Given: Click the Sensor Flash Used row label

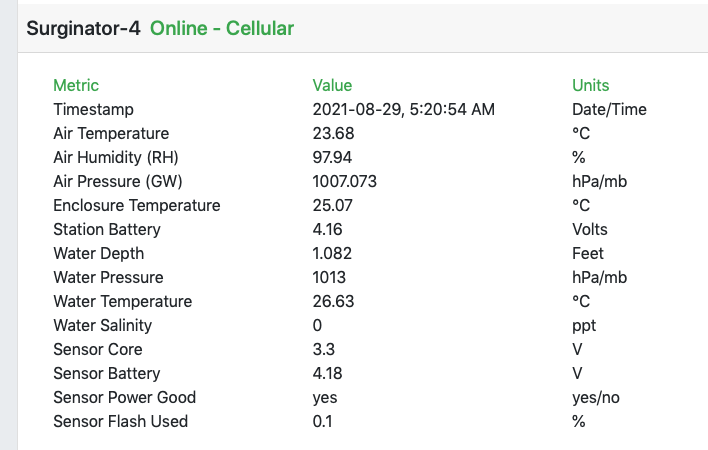Looking at the screenshot, I should [x=120, y=421].
